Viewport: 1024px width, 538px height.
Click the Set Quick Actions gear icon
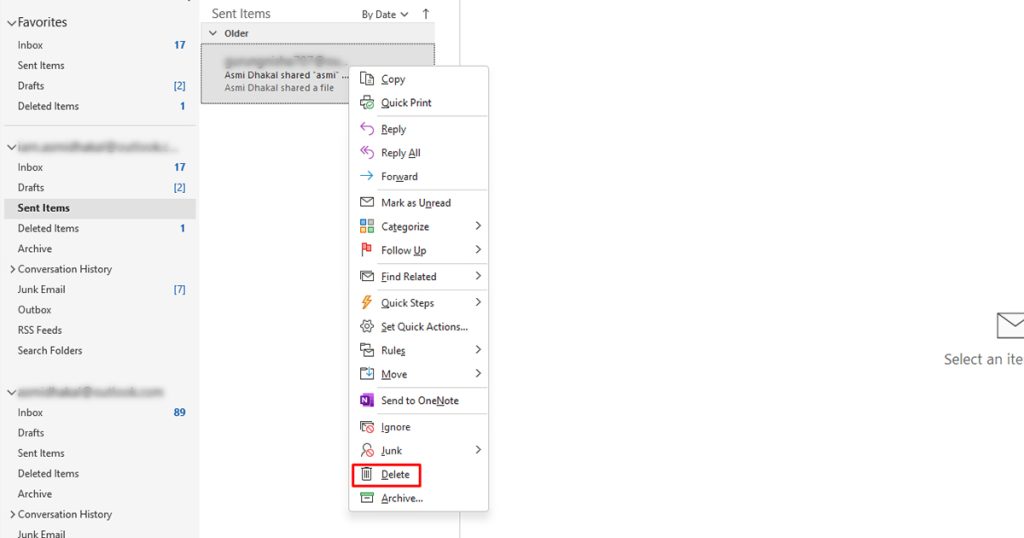367,326
